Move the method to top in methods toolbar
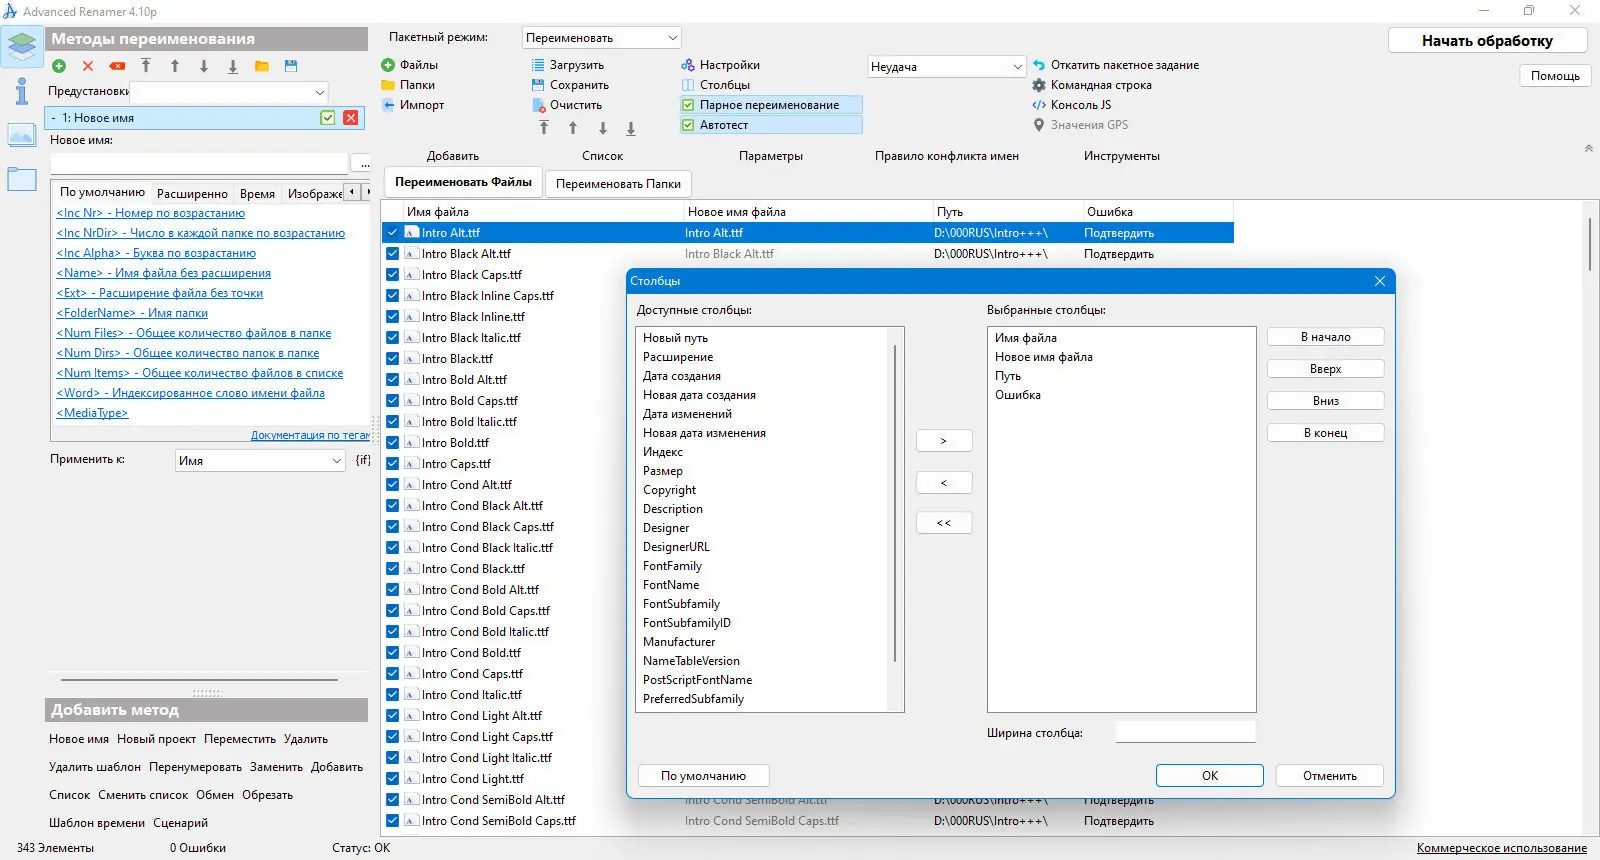Image resolution: width=1600 pixels, height=860 pixels. pyautogui.click(x=146, y=66)
